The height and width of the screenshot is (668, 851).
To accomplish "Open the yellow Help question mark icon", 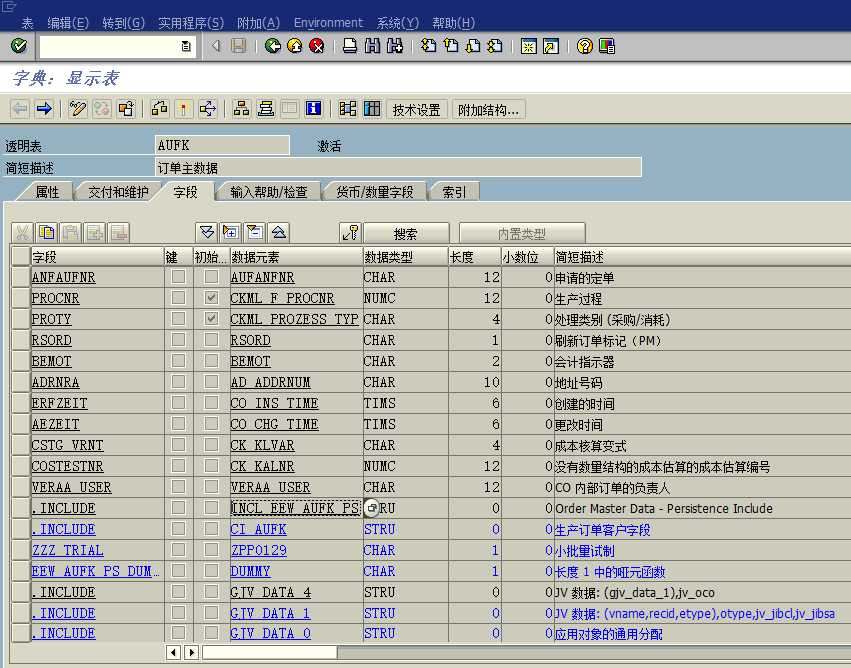I will click(x=585, y=46).
